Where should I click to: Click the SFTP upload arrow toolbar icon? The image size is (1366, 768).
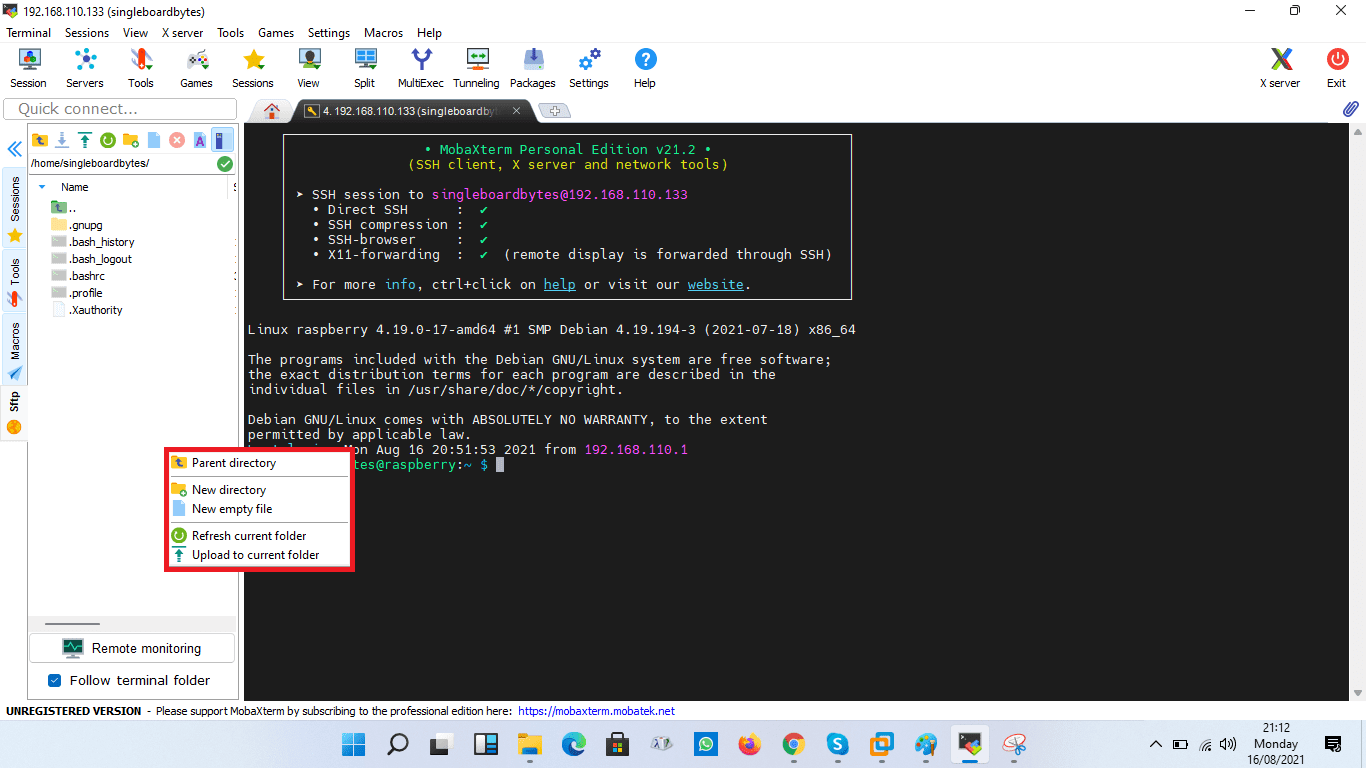click(85, 140)
